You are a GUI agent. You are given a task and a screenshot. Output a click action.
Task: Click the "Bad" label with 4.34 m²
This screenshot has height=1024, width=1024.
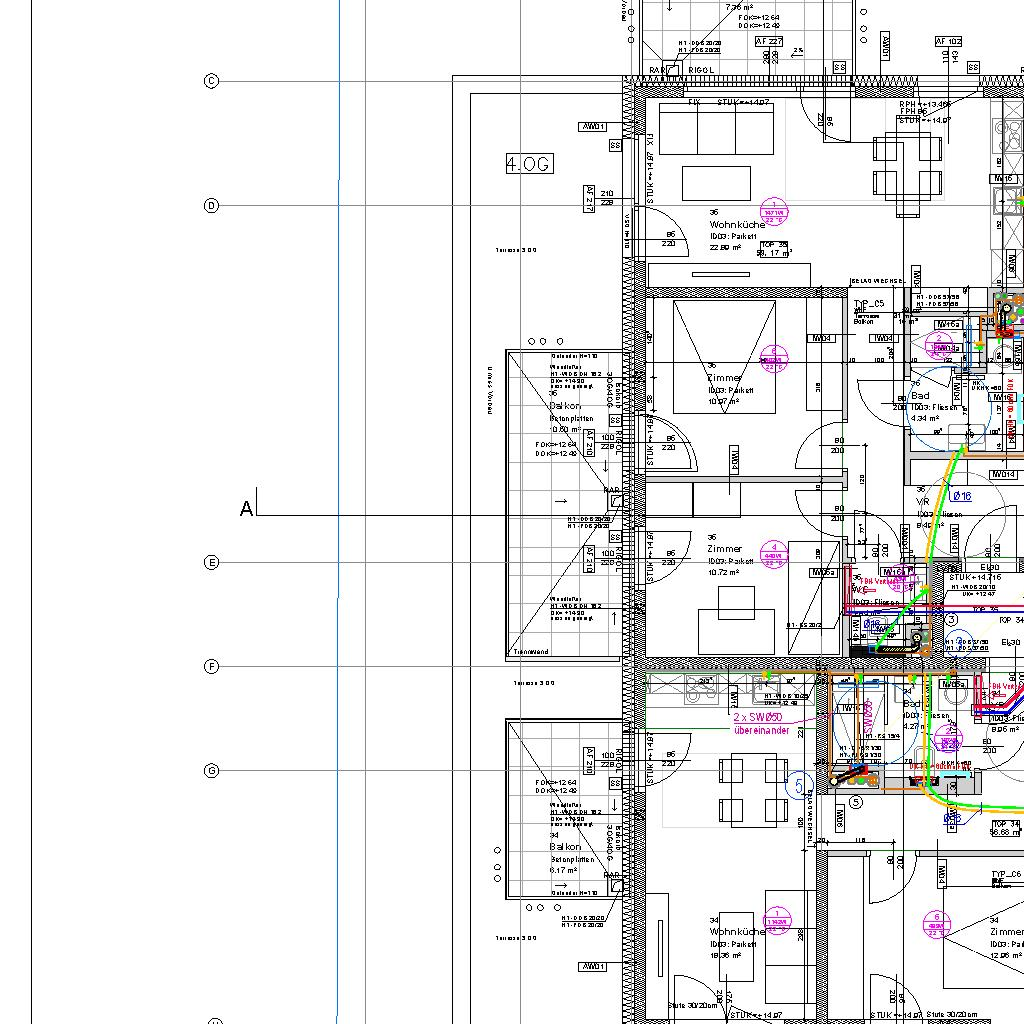pos(920,396)
